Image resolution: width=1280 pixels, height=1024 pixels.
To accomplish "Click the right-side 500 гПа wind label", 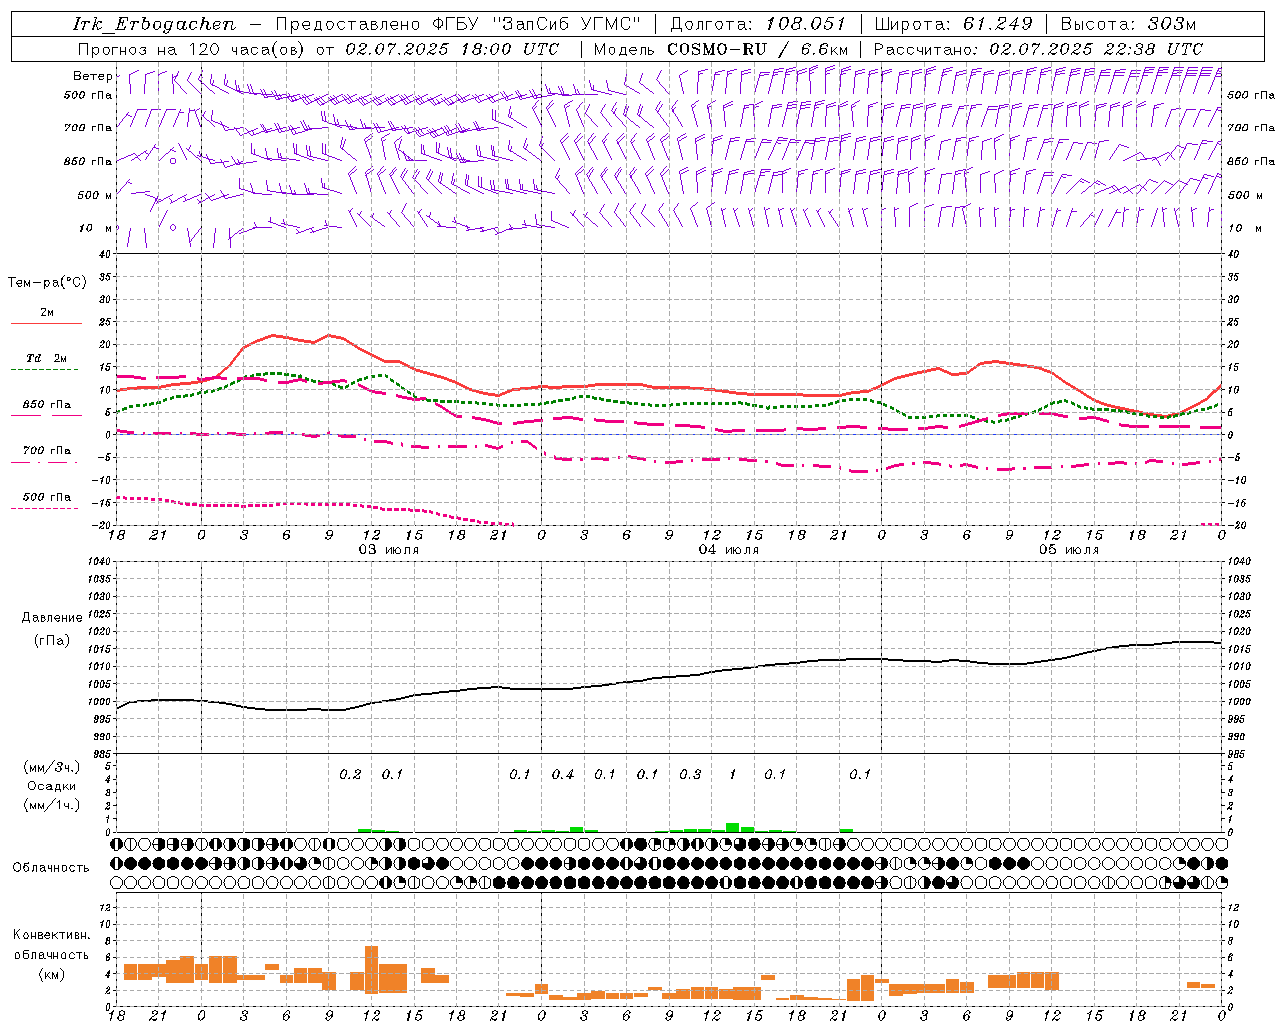I will click(x=1251, y=95).
